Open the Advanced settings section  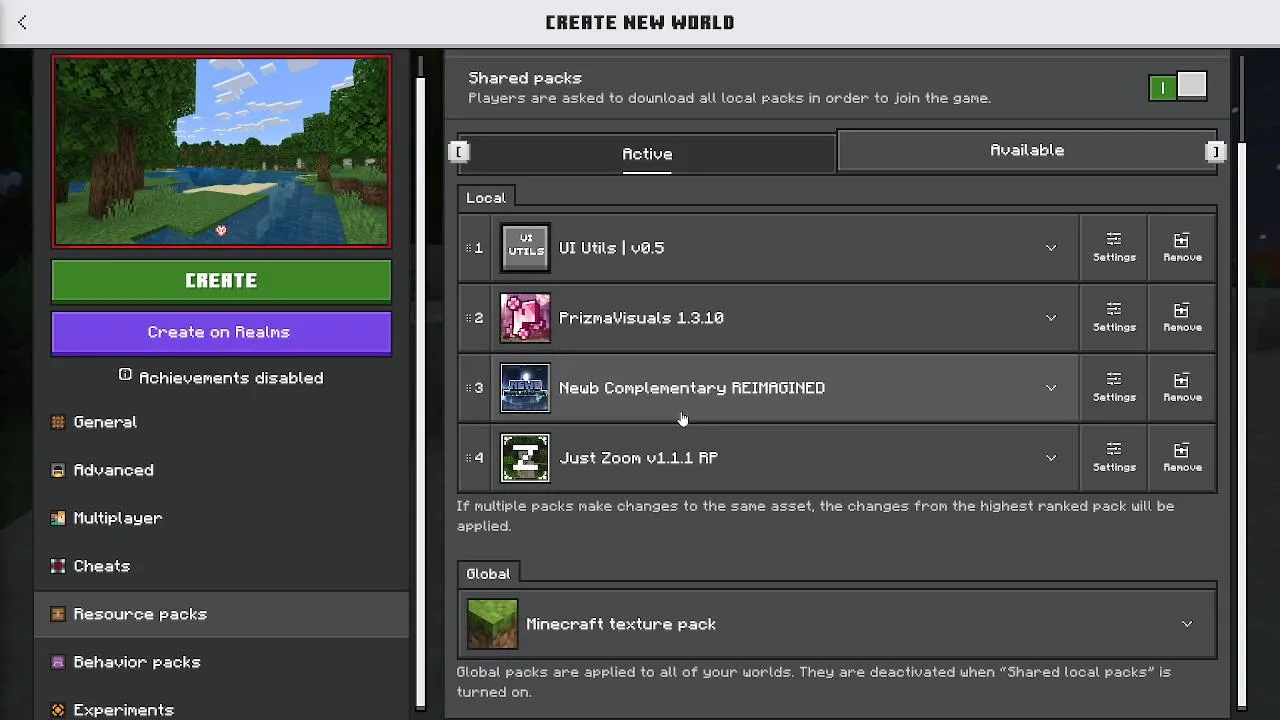tap(221, 470)
